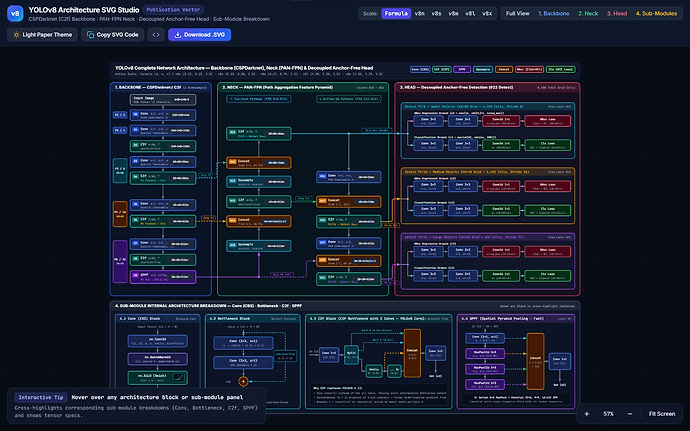This screenshot has width=690, height=431.
Task: Copy the SVG code to clipboard
Action: (x=113, y=35)
